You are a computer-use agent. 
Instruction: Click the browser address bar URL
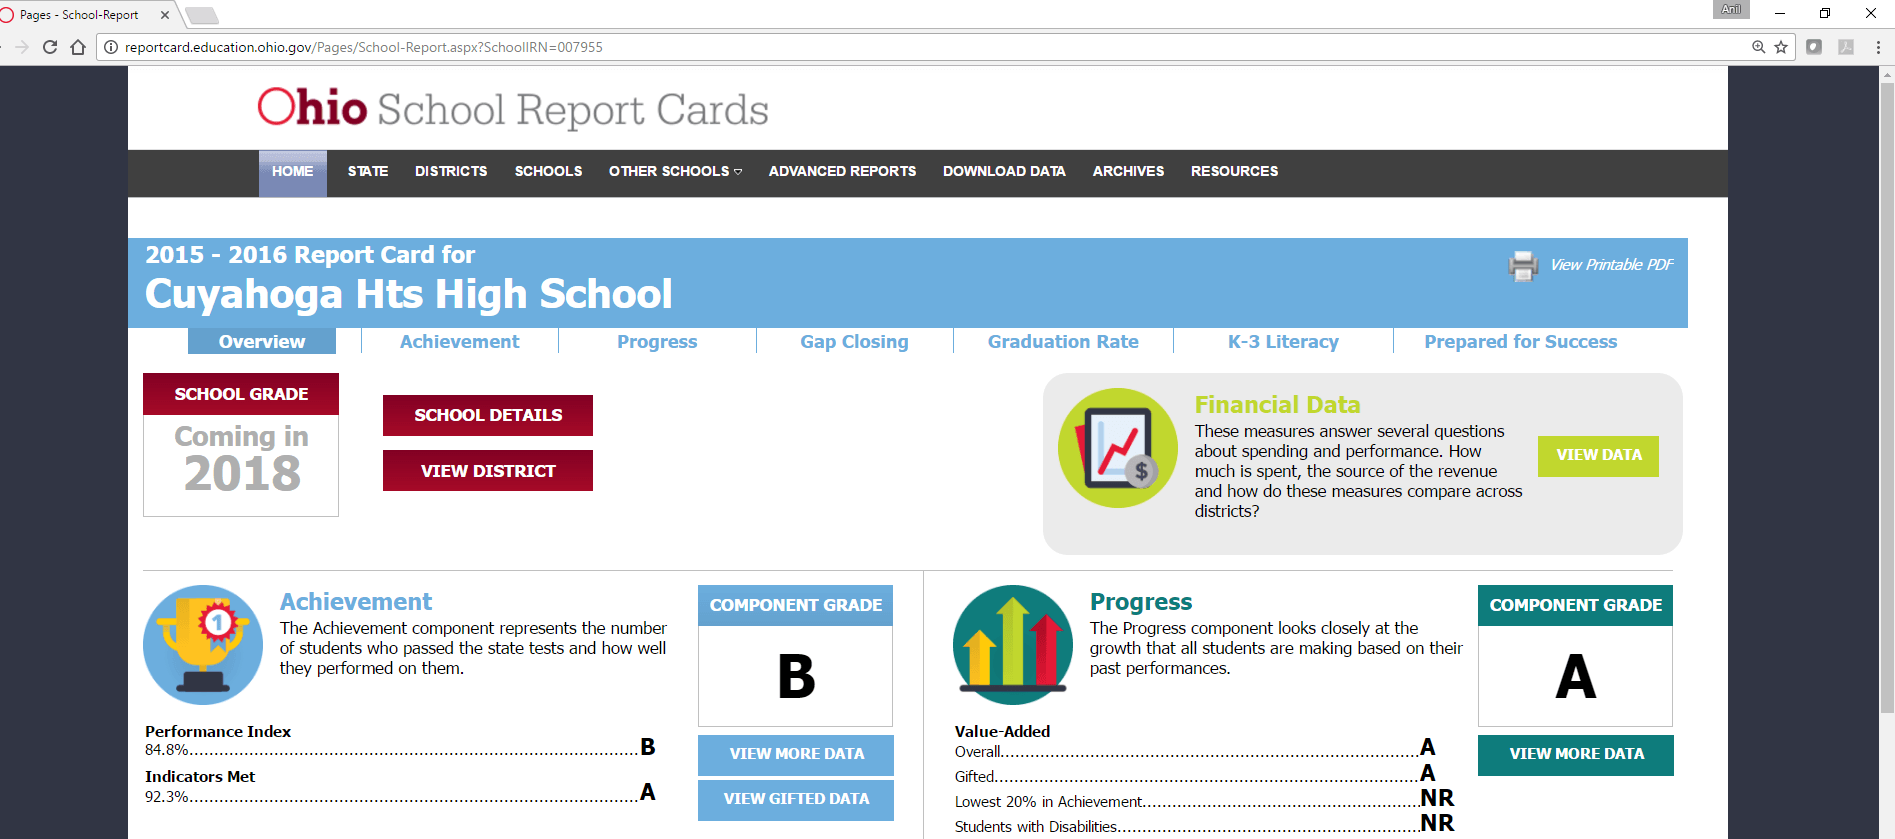click(363, 47)
